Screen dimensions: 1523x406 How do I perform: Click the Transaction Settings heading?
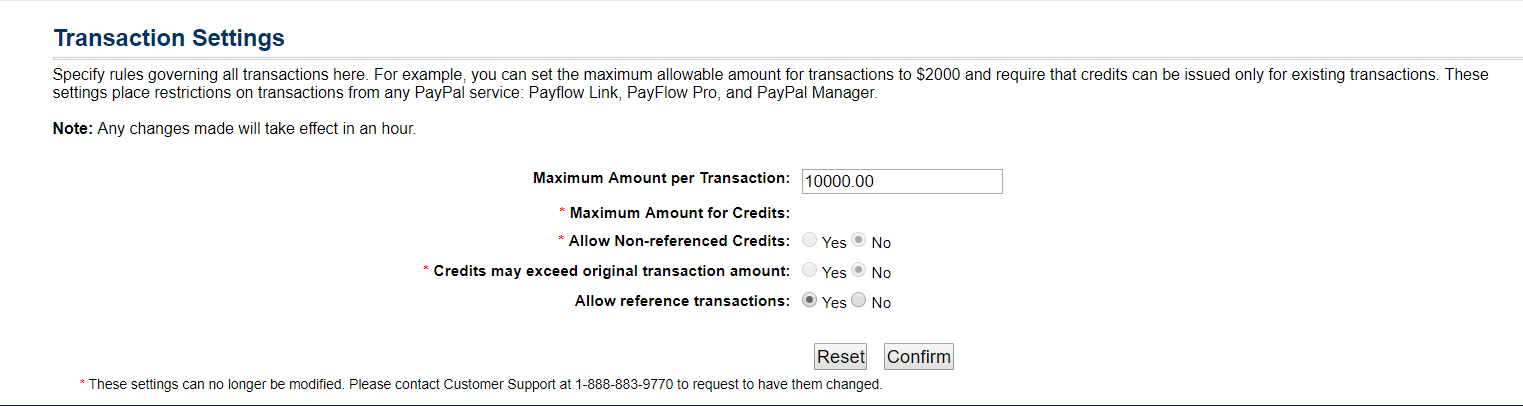click(169, 38)
